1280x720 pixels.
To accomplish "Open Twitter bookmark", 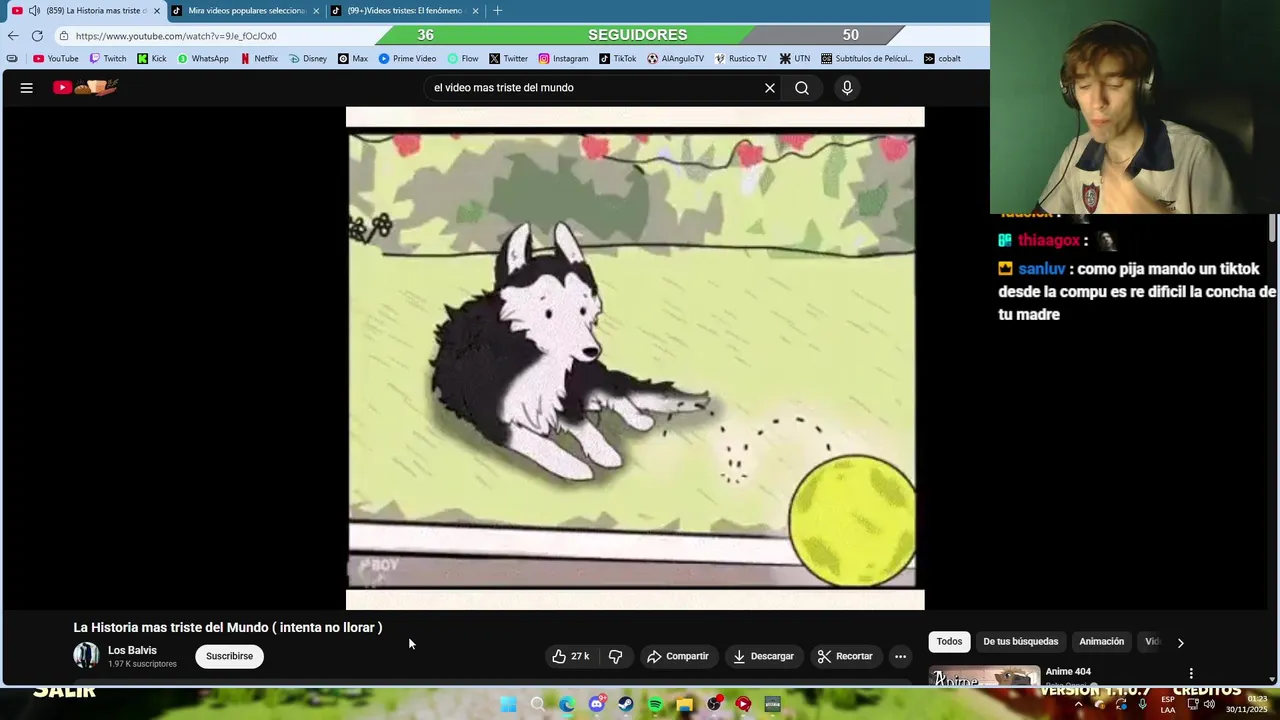I will (508, 59).
